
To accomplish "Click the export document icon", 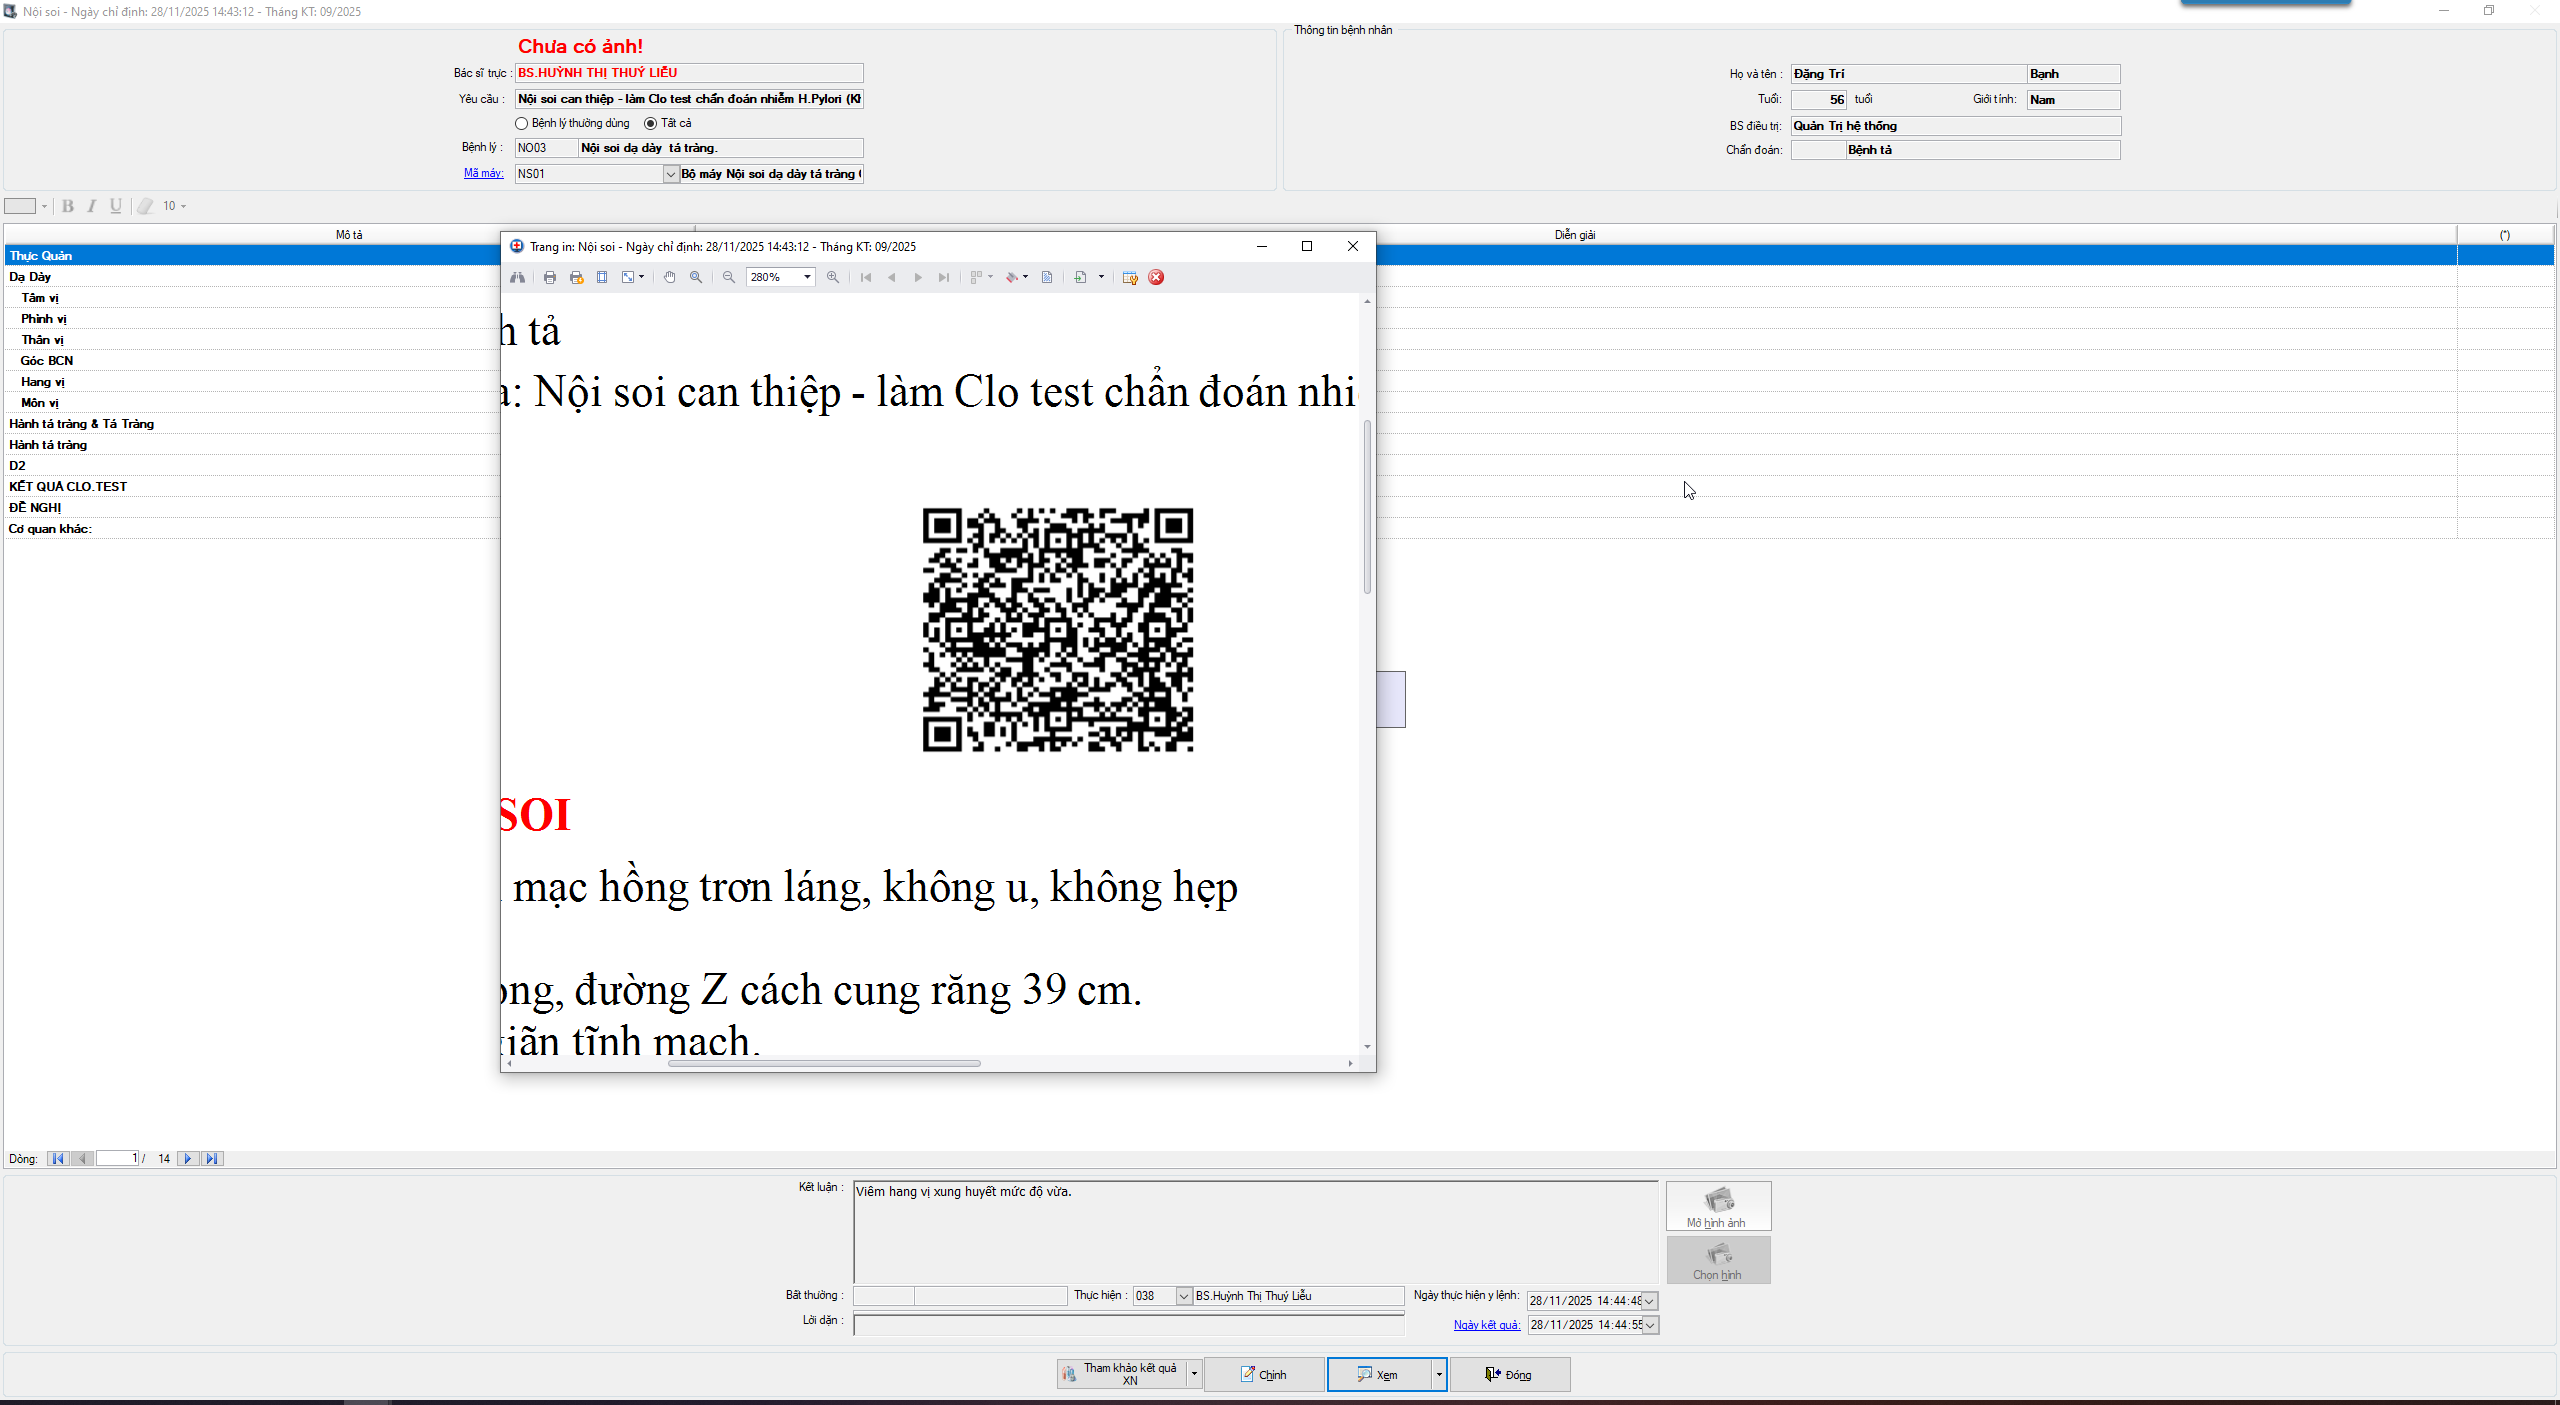I will point(1080,277).
